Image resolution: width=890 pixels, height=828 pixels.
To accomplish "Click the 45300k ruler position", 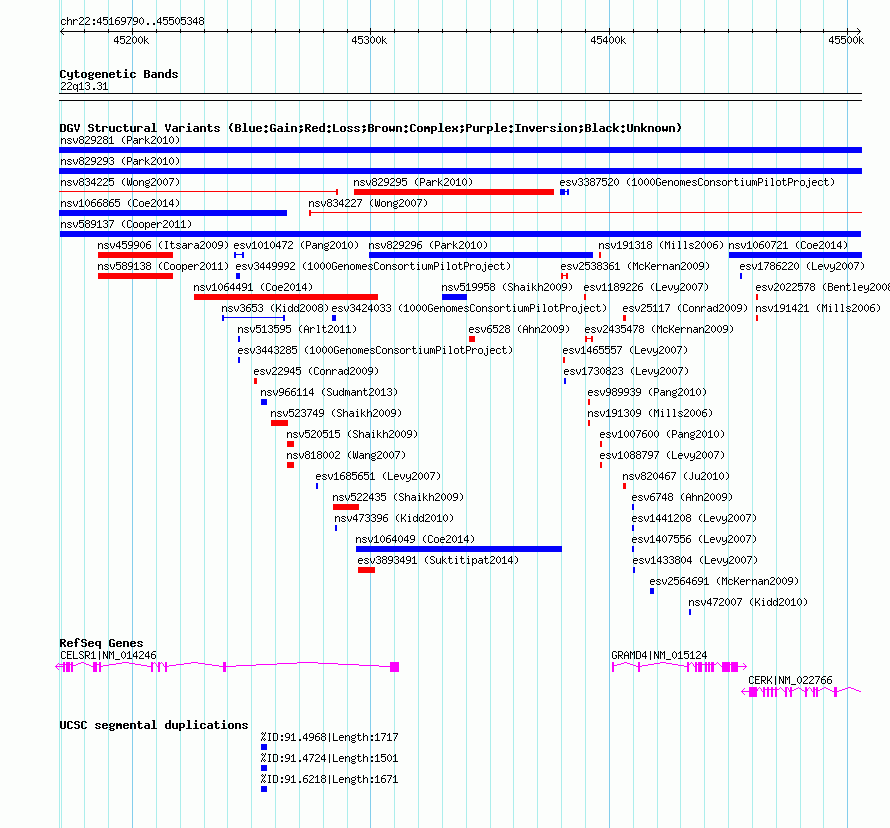I will click(x=369, y=40).
